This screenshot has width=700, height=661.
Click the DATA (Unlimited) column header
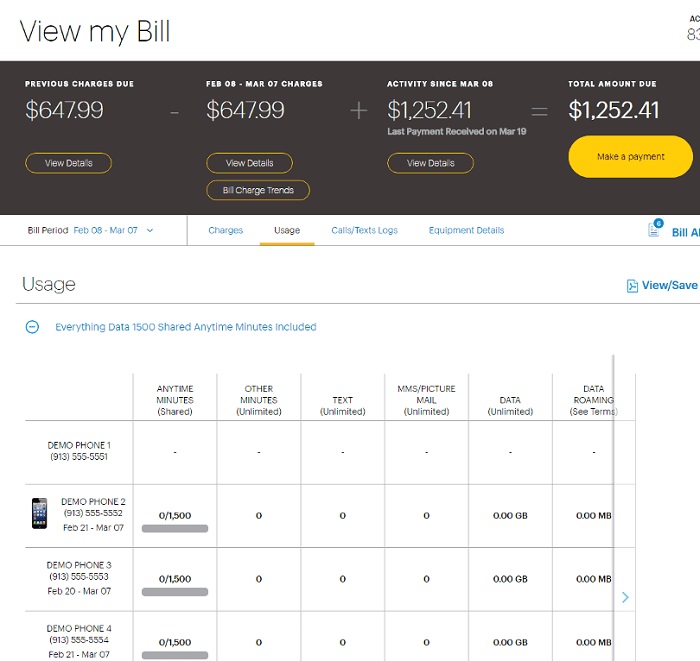coord(510,406)
